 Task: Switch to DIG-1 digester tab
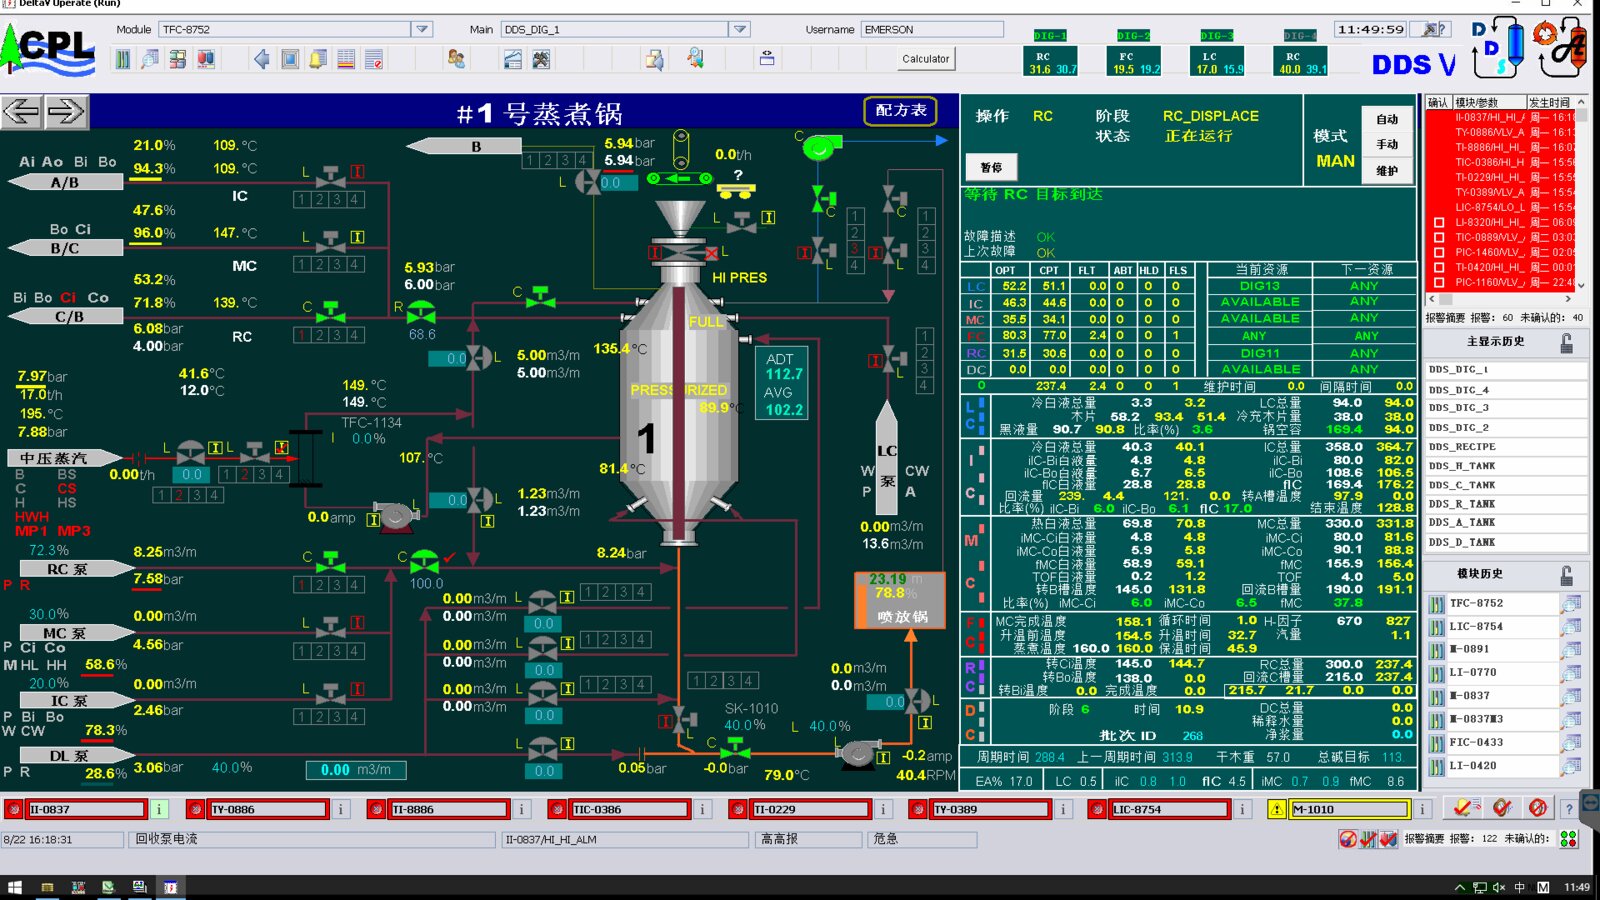1050,36
